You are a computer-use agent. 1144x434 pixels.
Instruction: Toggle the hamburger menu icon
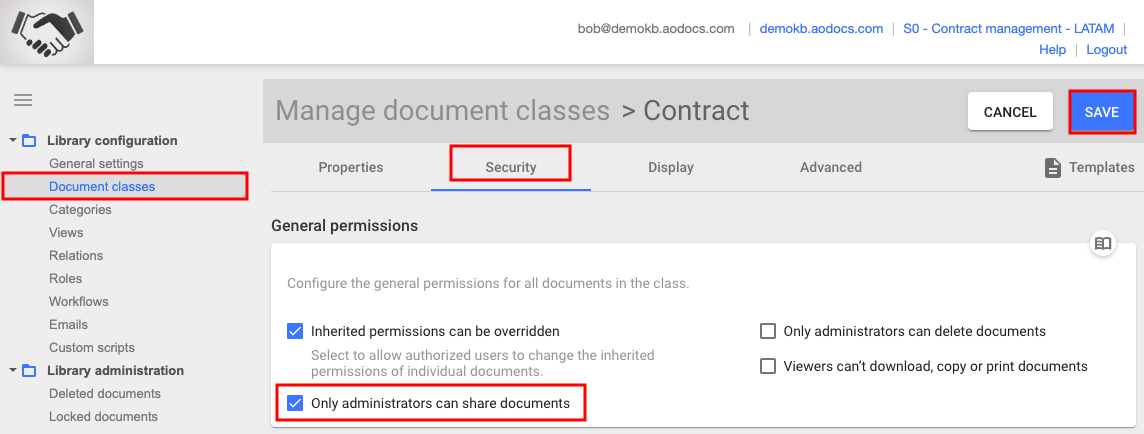pos(23,100)
